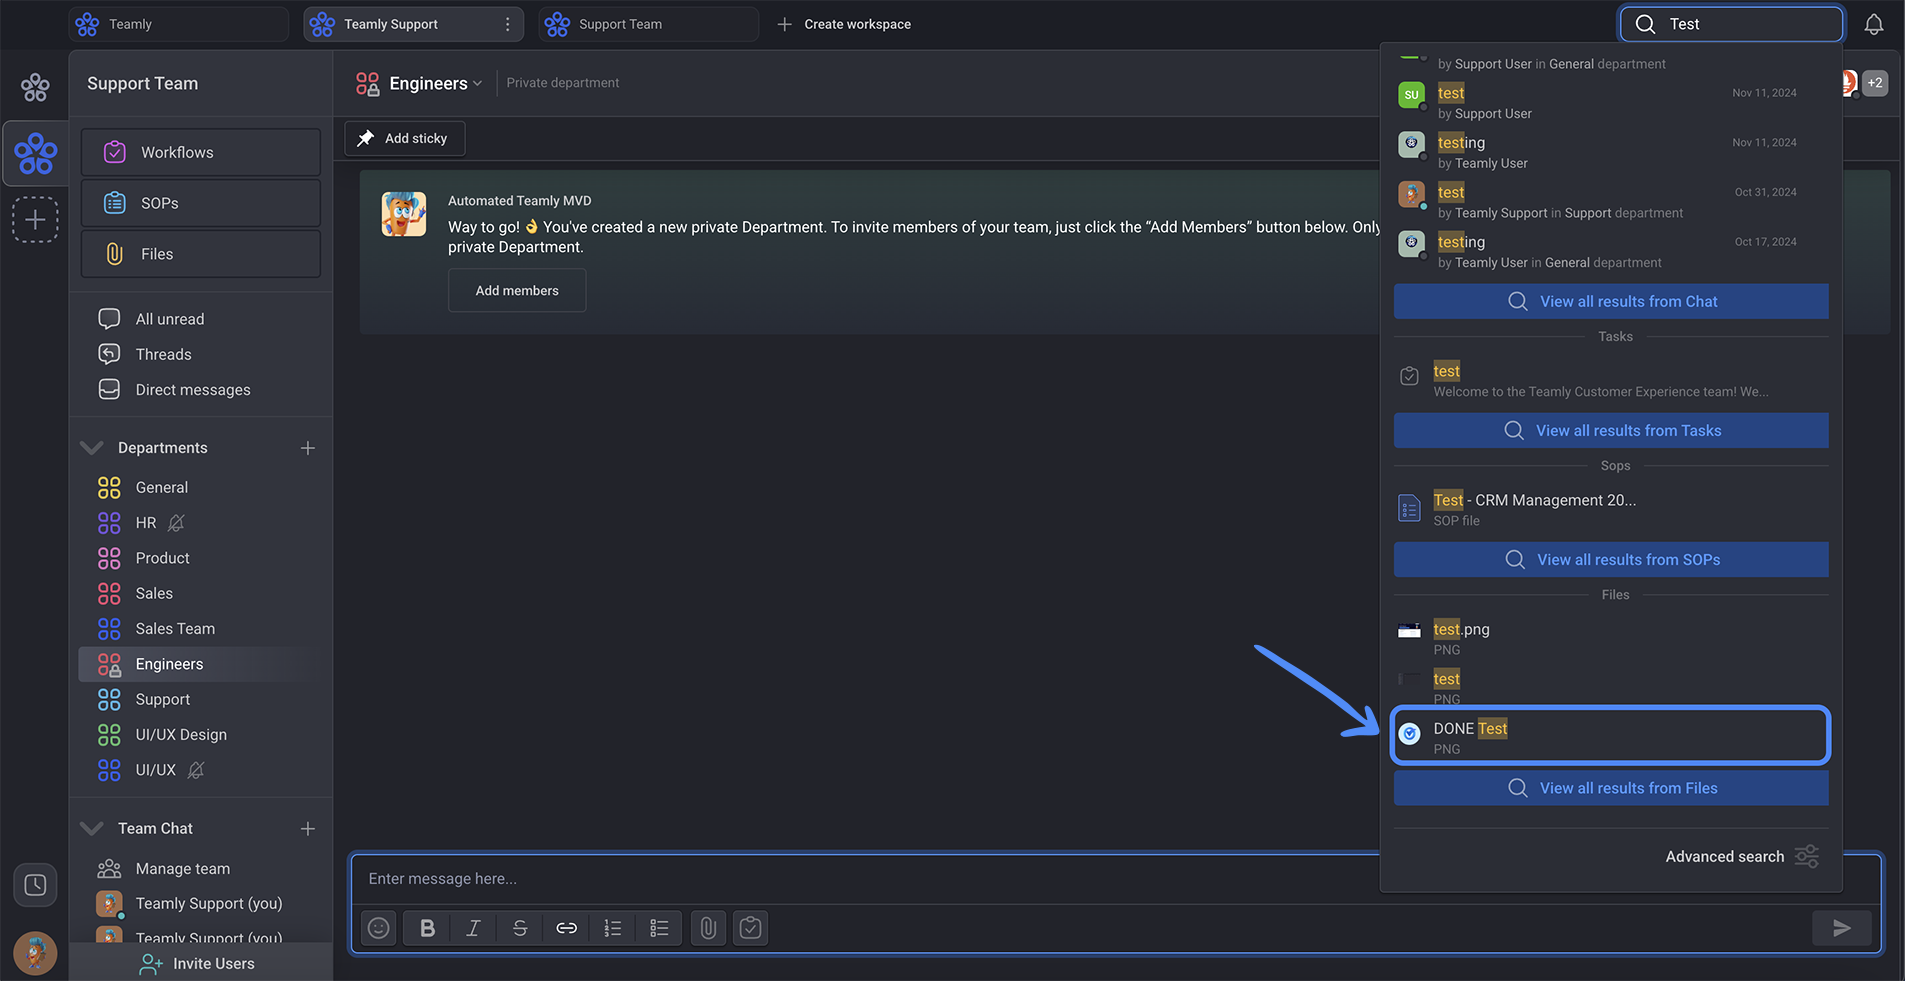This screenshot has width=1905, height=981.
Task: Select the active blue workspace logo
Action: (x=35, y=153)
